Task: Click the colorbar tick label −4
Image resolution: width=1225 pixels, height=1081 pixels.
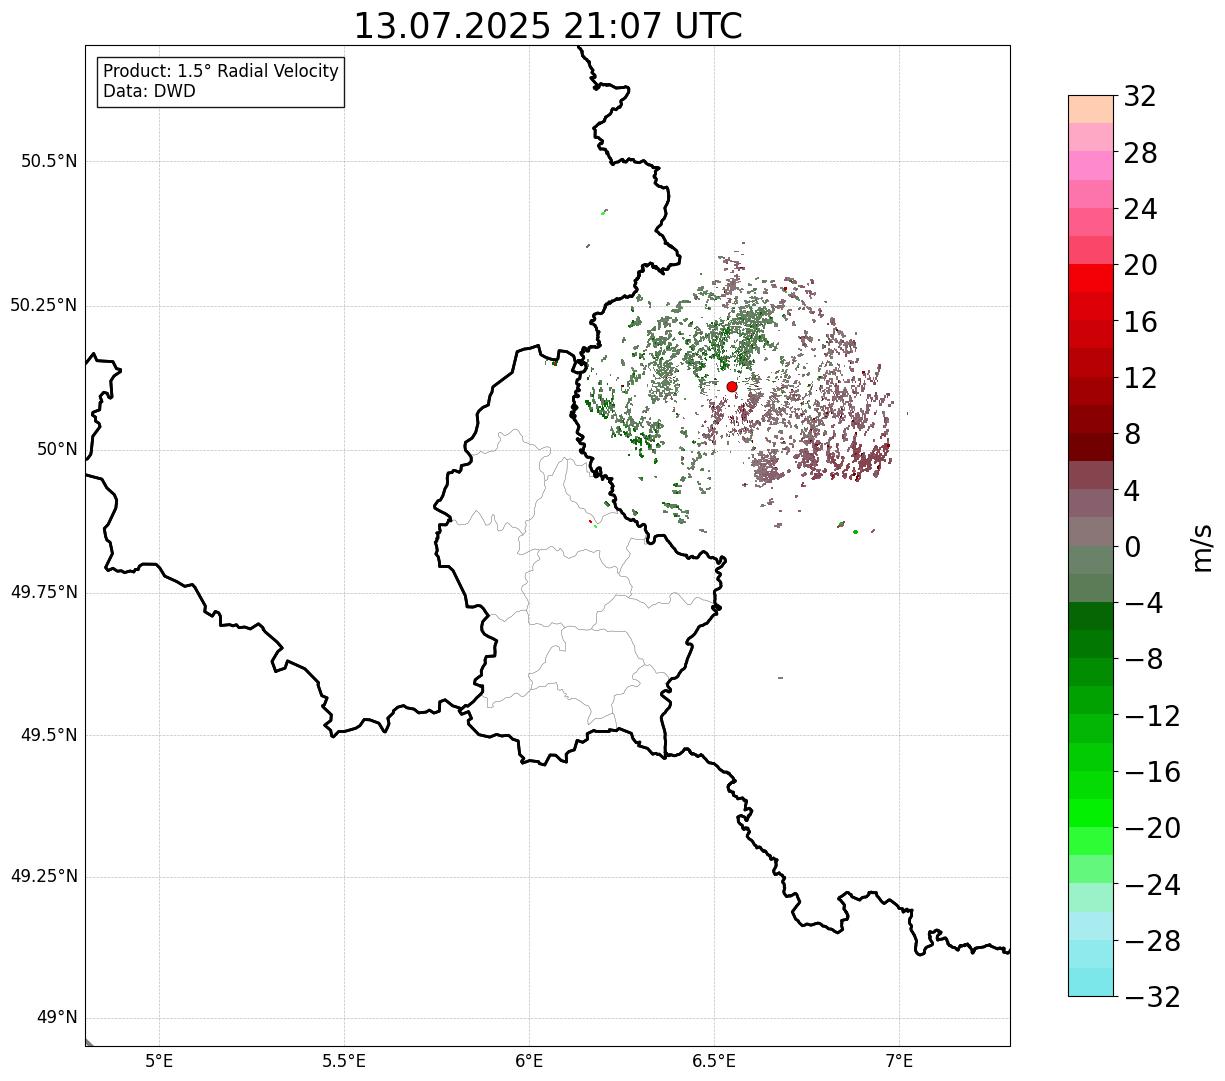Action: [1144, 603]
